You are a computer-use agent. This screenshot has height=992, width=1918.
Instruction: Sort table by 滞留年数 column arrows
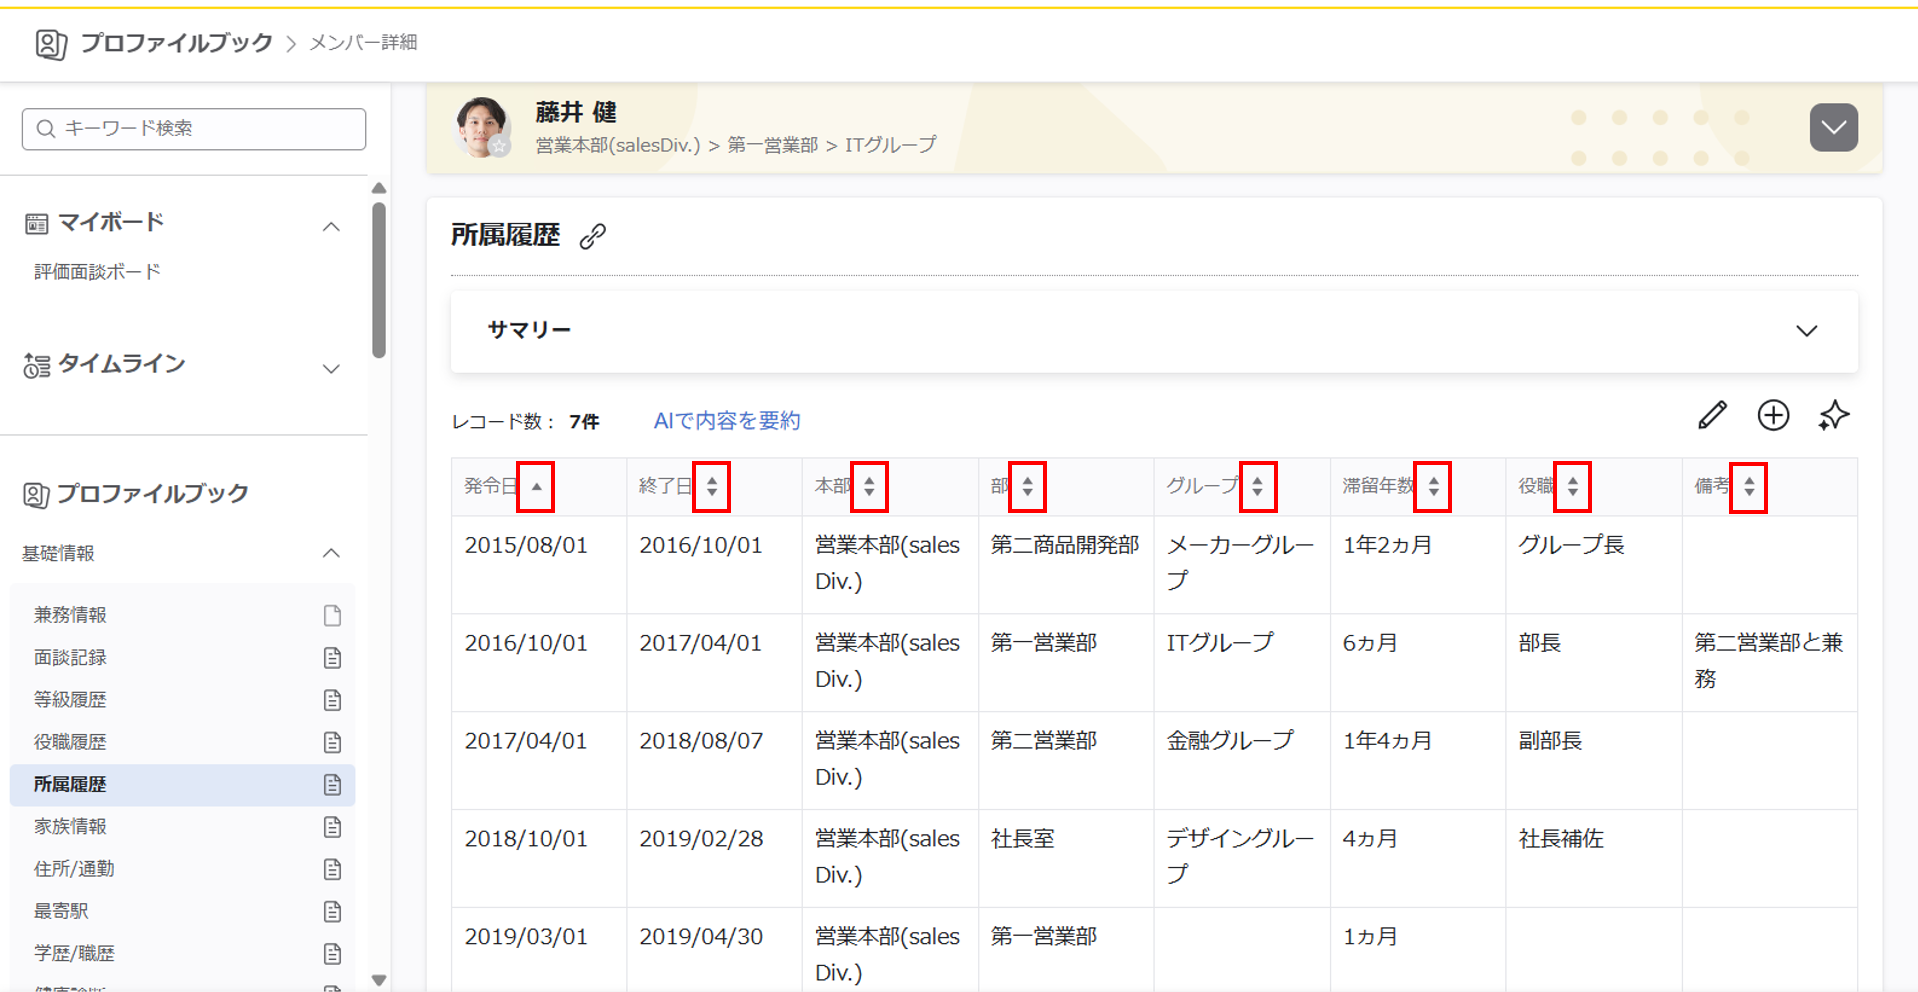tap(1433, 487)
